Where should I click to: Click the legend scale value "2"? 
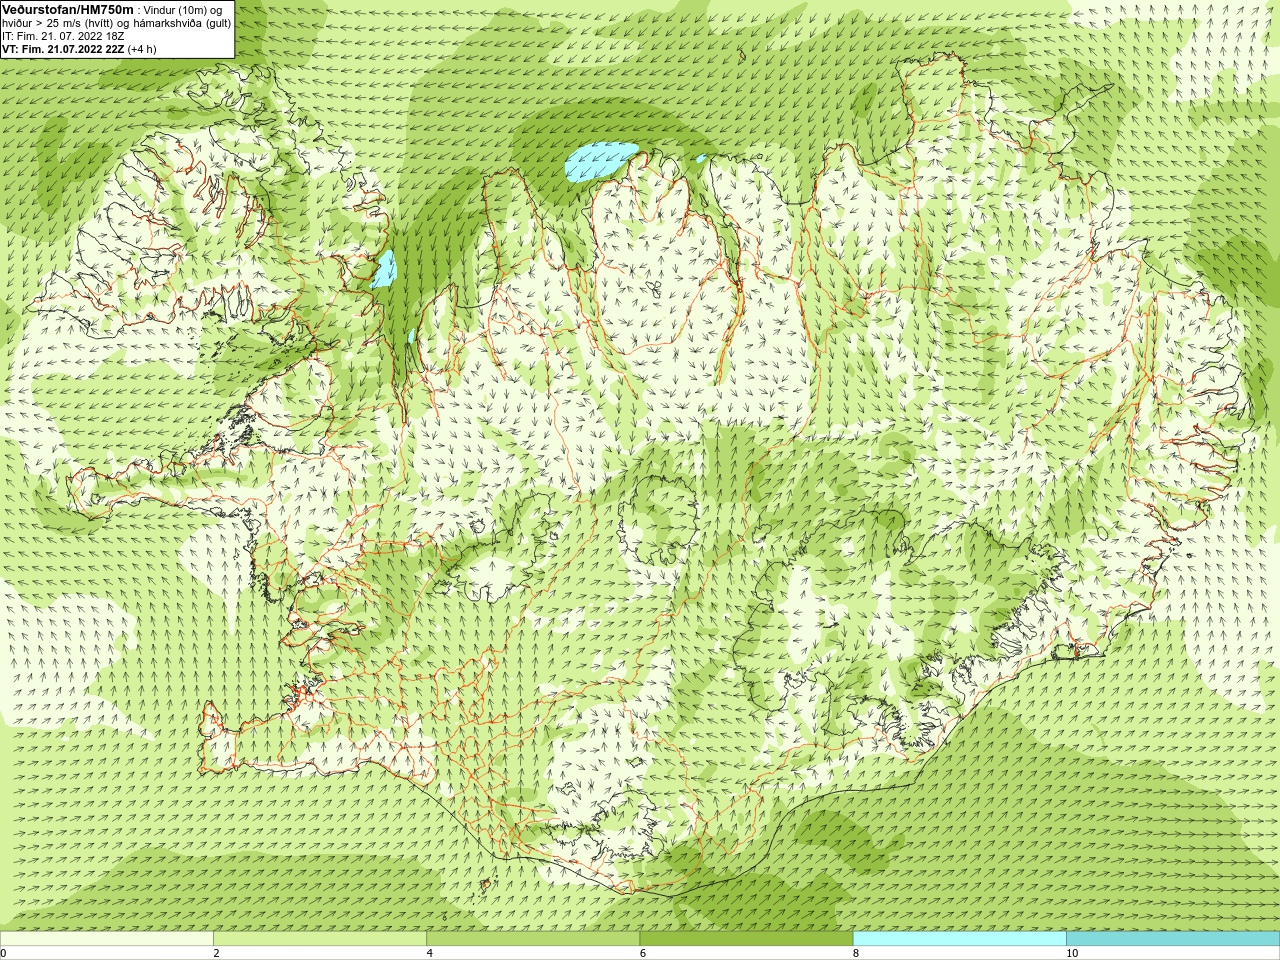[x=216, y=953]
